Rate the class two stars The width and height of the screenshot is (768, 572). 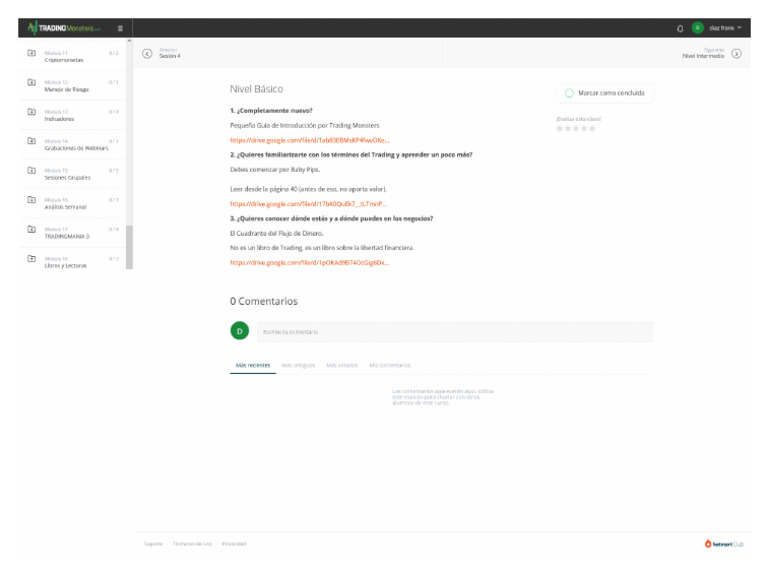(568, 128)
